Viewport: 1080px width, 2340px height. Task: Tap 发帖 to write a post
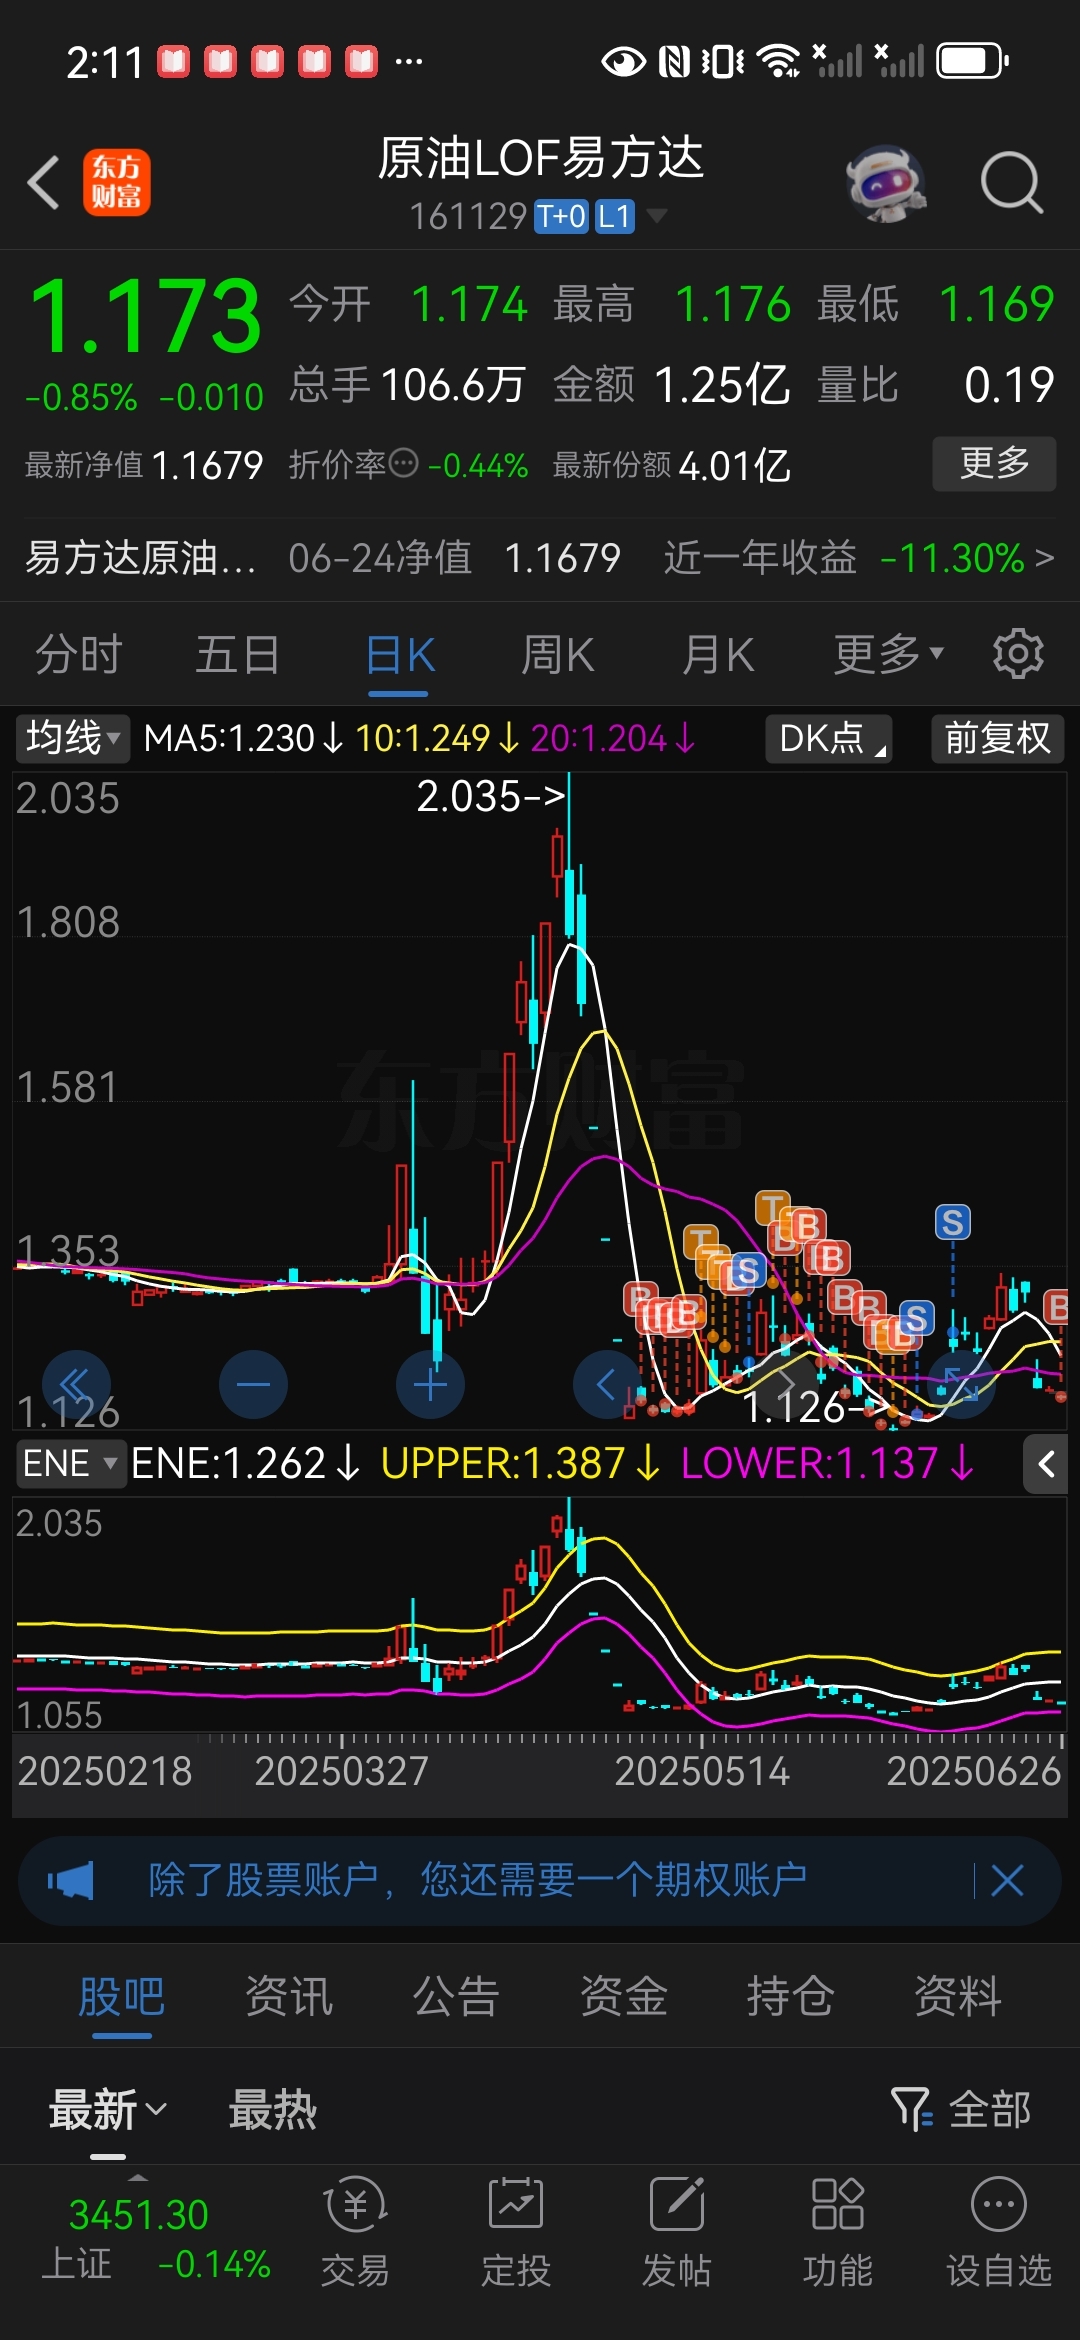[677, 2232]
